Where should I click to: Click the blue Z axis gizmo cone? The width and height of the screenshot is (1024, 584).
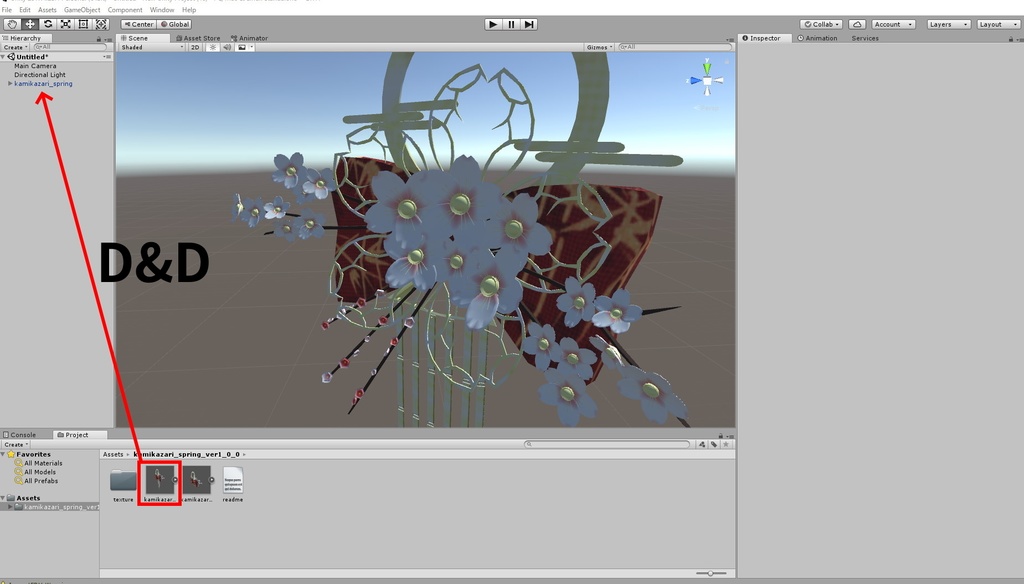[x=696, y=81]
